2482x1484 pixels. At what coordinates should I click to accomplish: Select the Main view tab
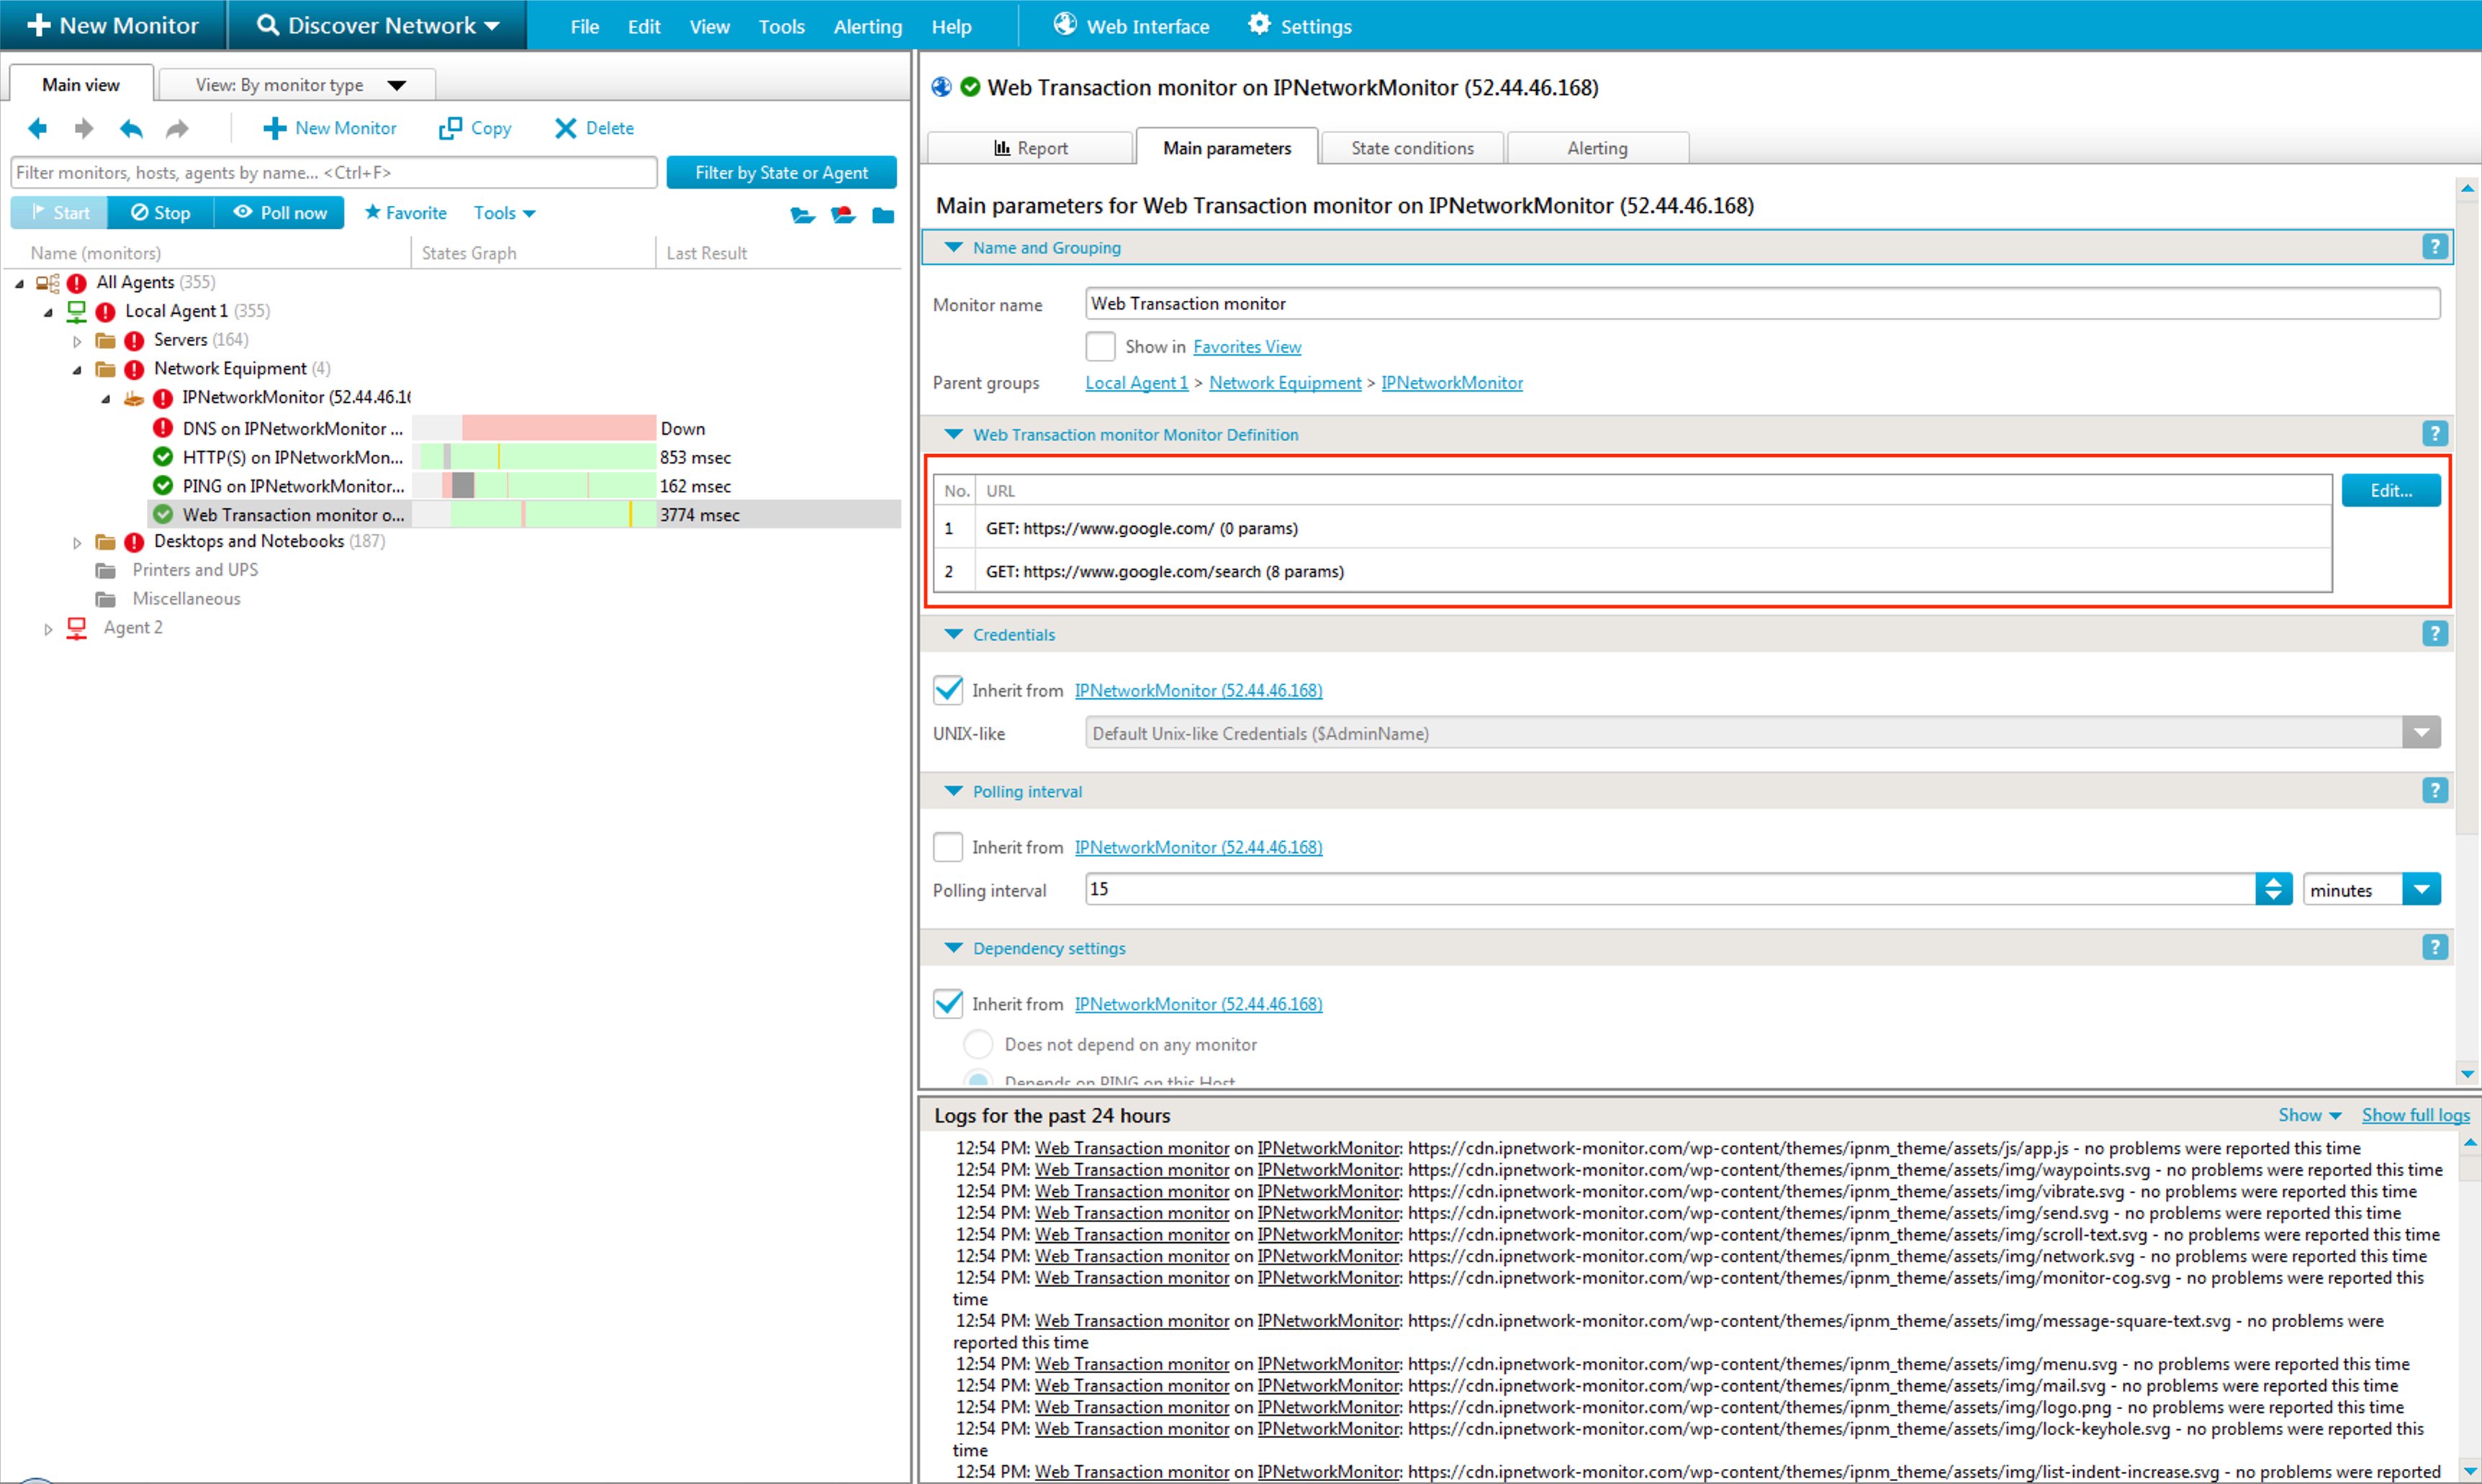81,85
